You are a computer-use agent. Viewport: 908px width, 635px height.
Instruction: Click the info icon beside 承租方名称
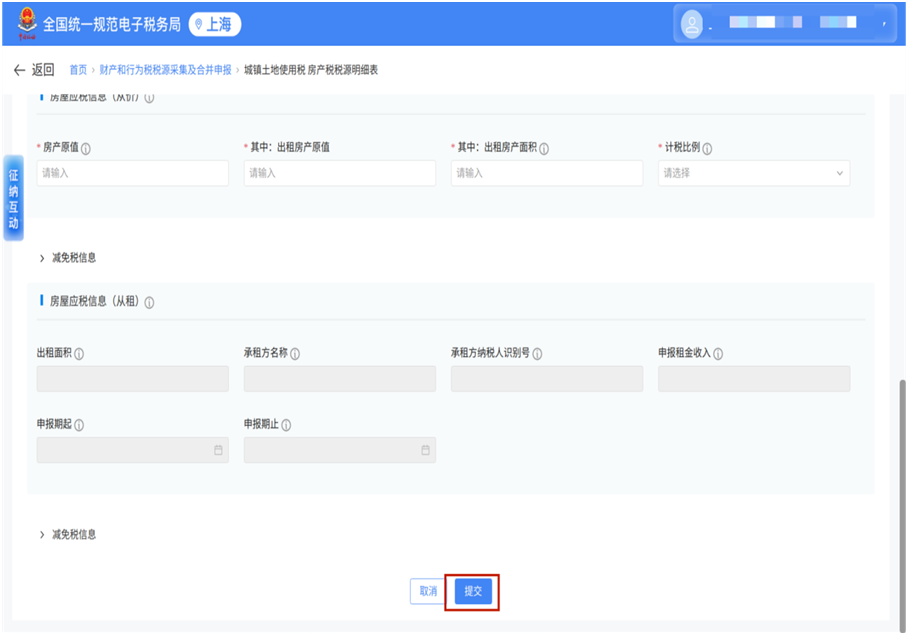click(x=295, y=354)
